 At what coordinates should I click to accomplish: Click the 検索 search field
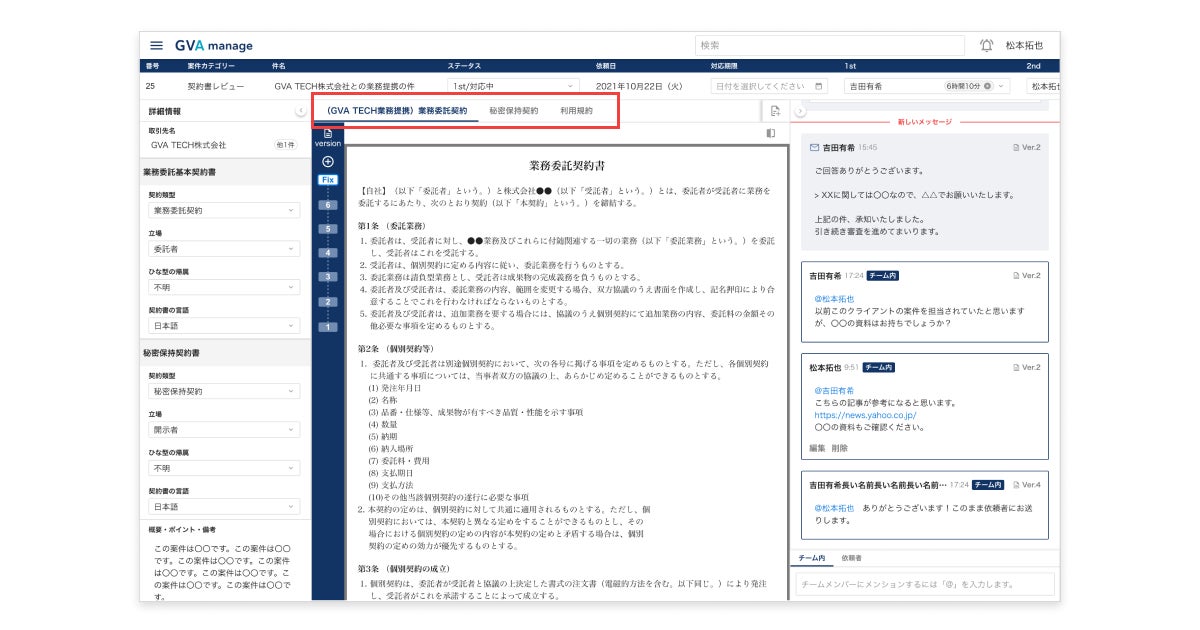pyautogui.click(x=830, y=45)
